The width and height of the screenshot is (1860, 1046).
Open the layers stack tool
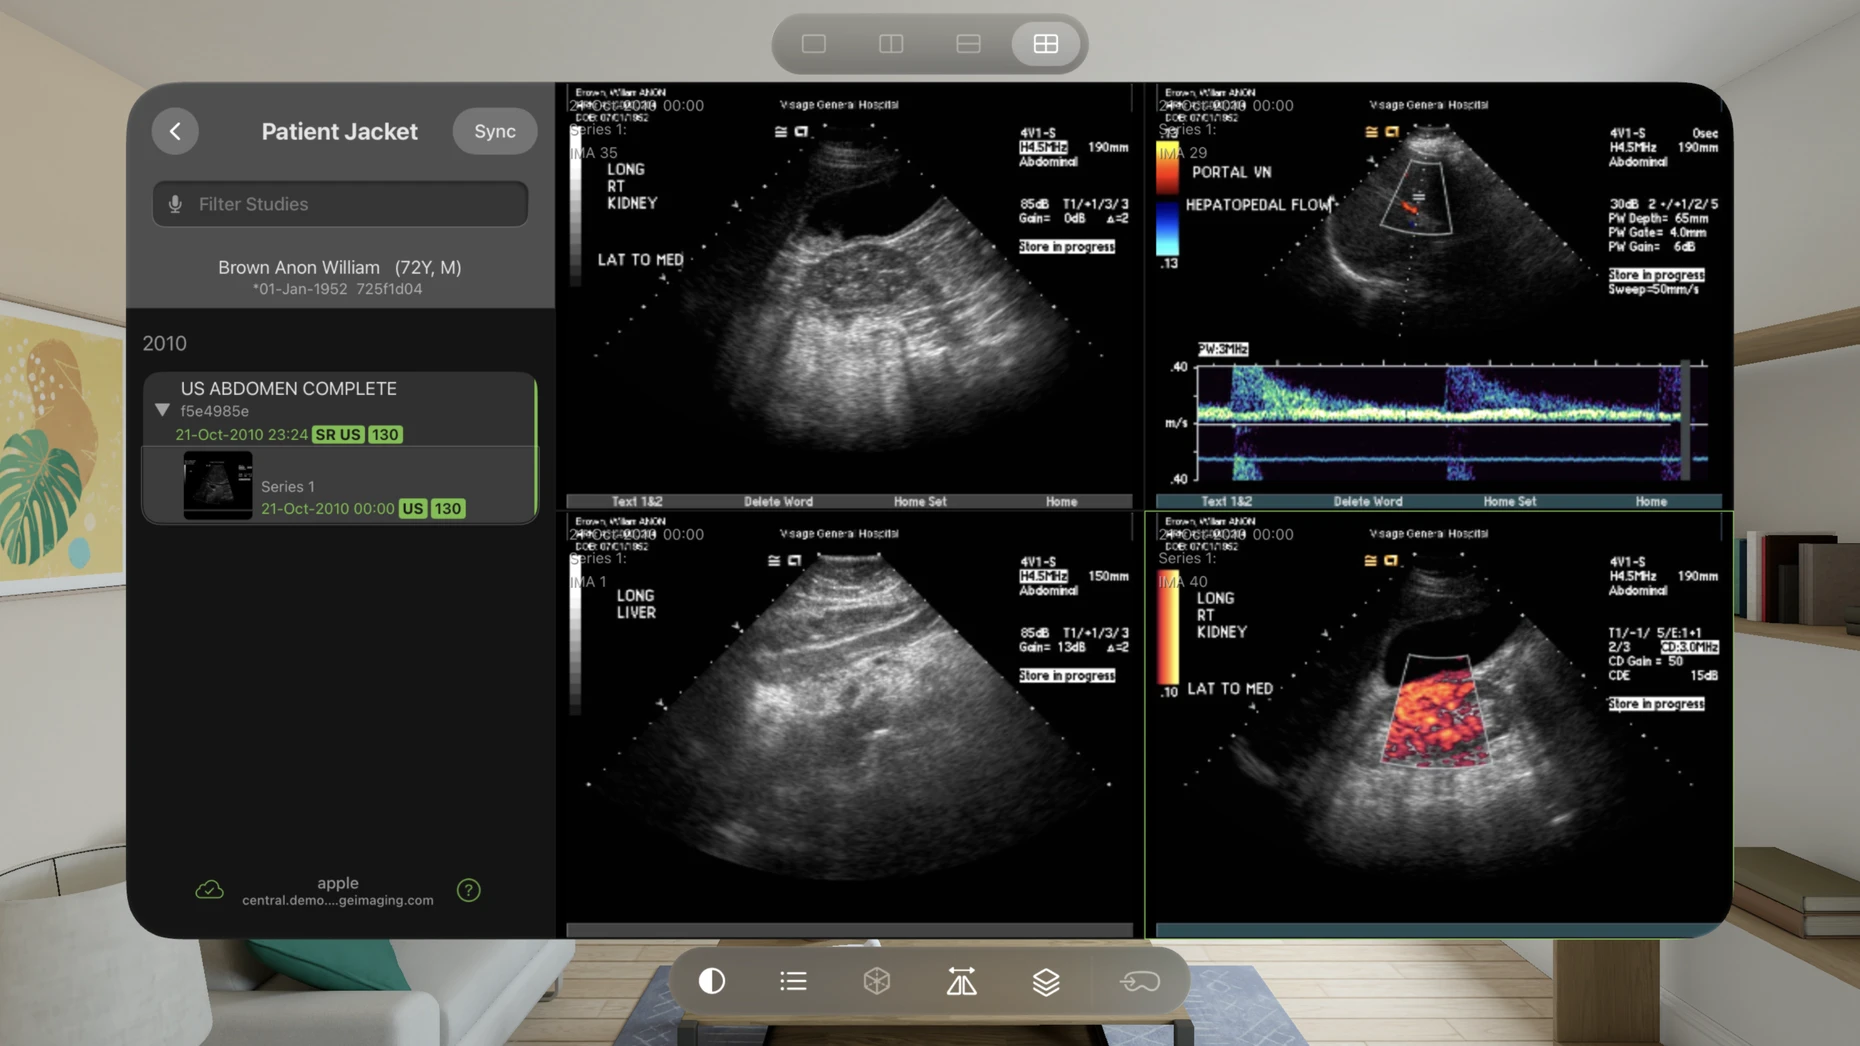coord(1046,981)
